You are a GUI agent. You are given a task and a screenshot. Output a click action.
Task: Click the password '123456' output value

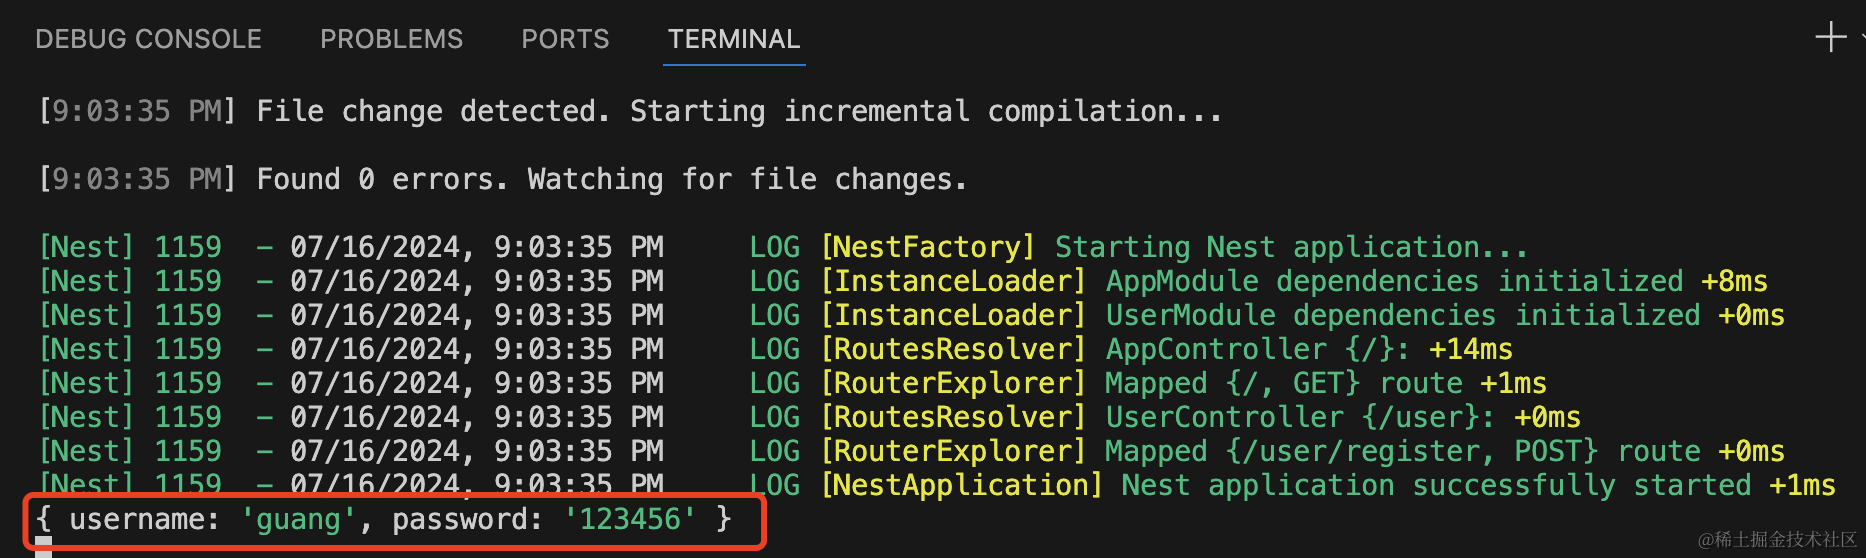tap(630, 519)
